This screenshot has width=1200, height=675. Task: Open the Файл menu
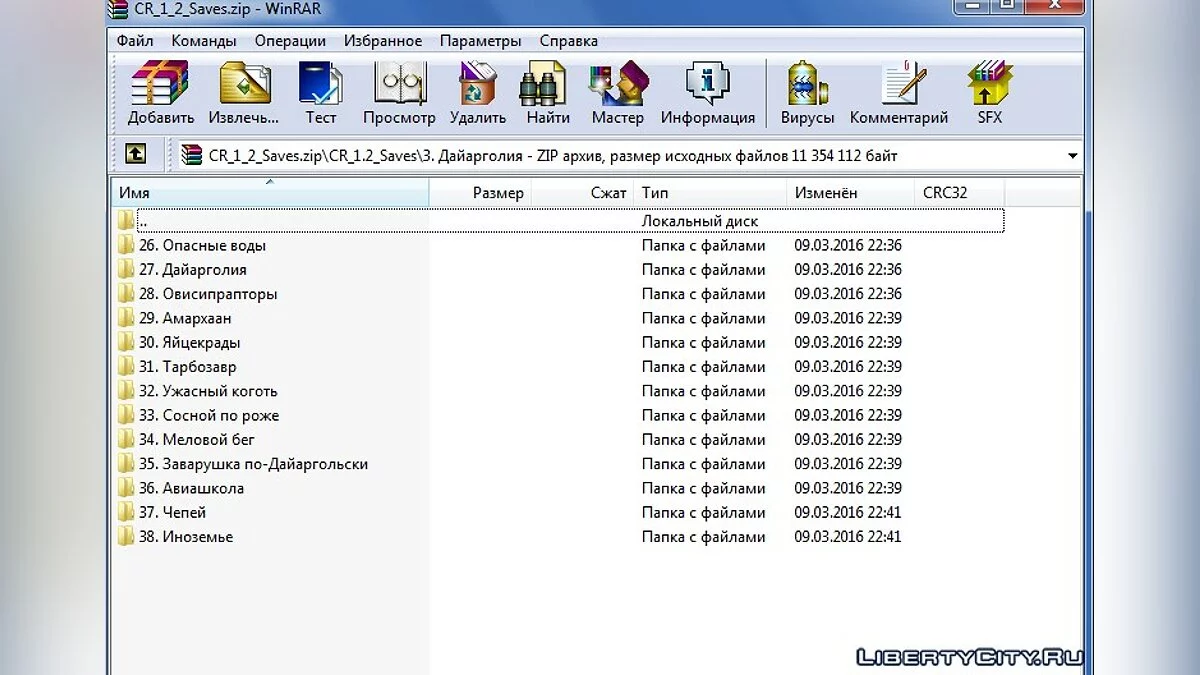pyautogui.click(x=135, y=41)
